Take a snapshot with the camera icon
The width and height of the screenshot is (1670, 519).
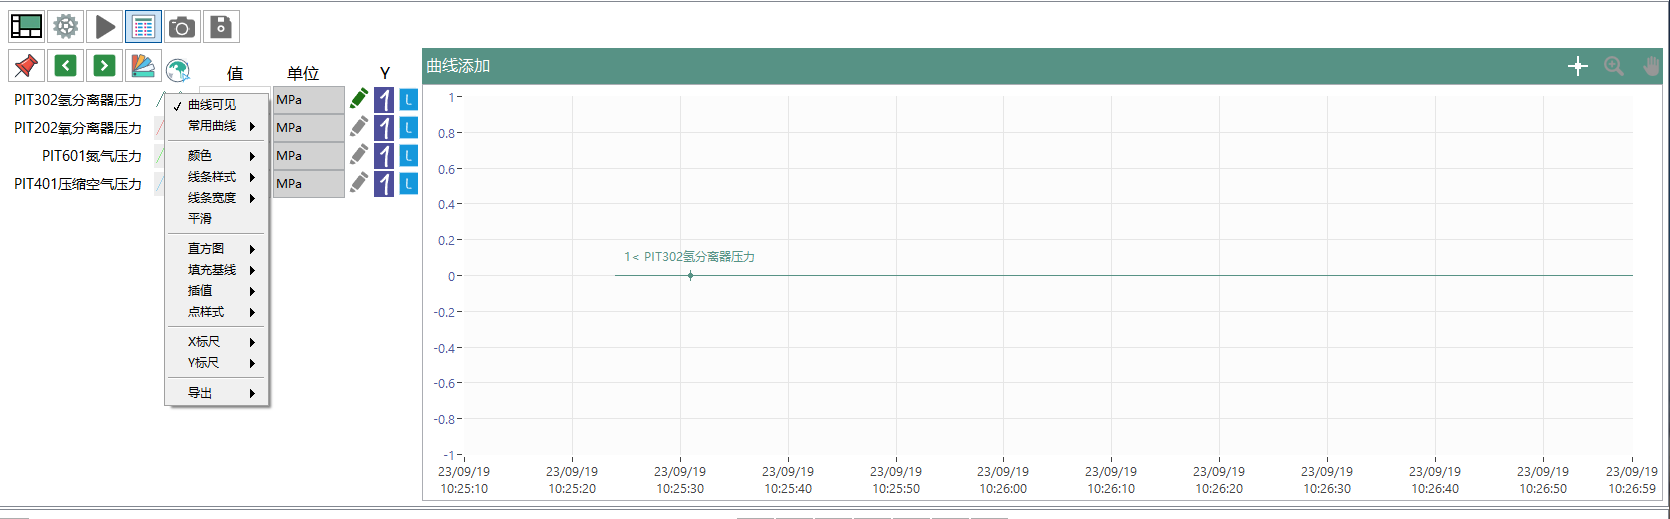[182, 26]
